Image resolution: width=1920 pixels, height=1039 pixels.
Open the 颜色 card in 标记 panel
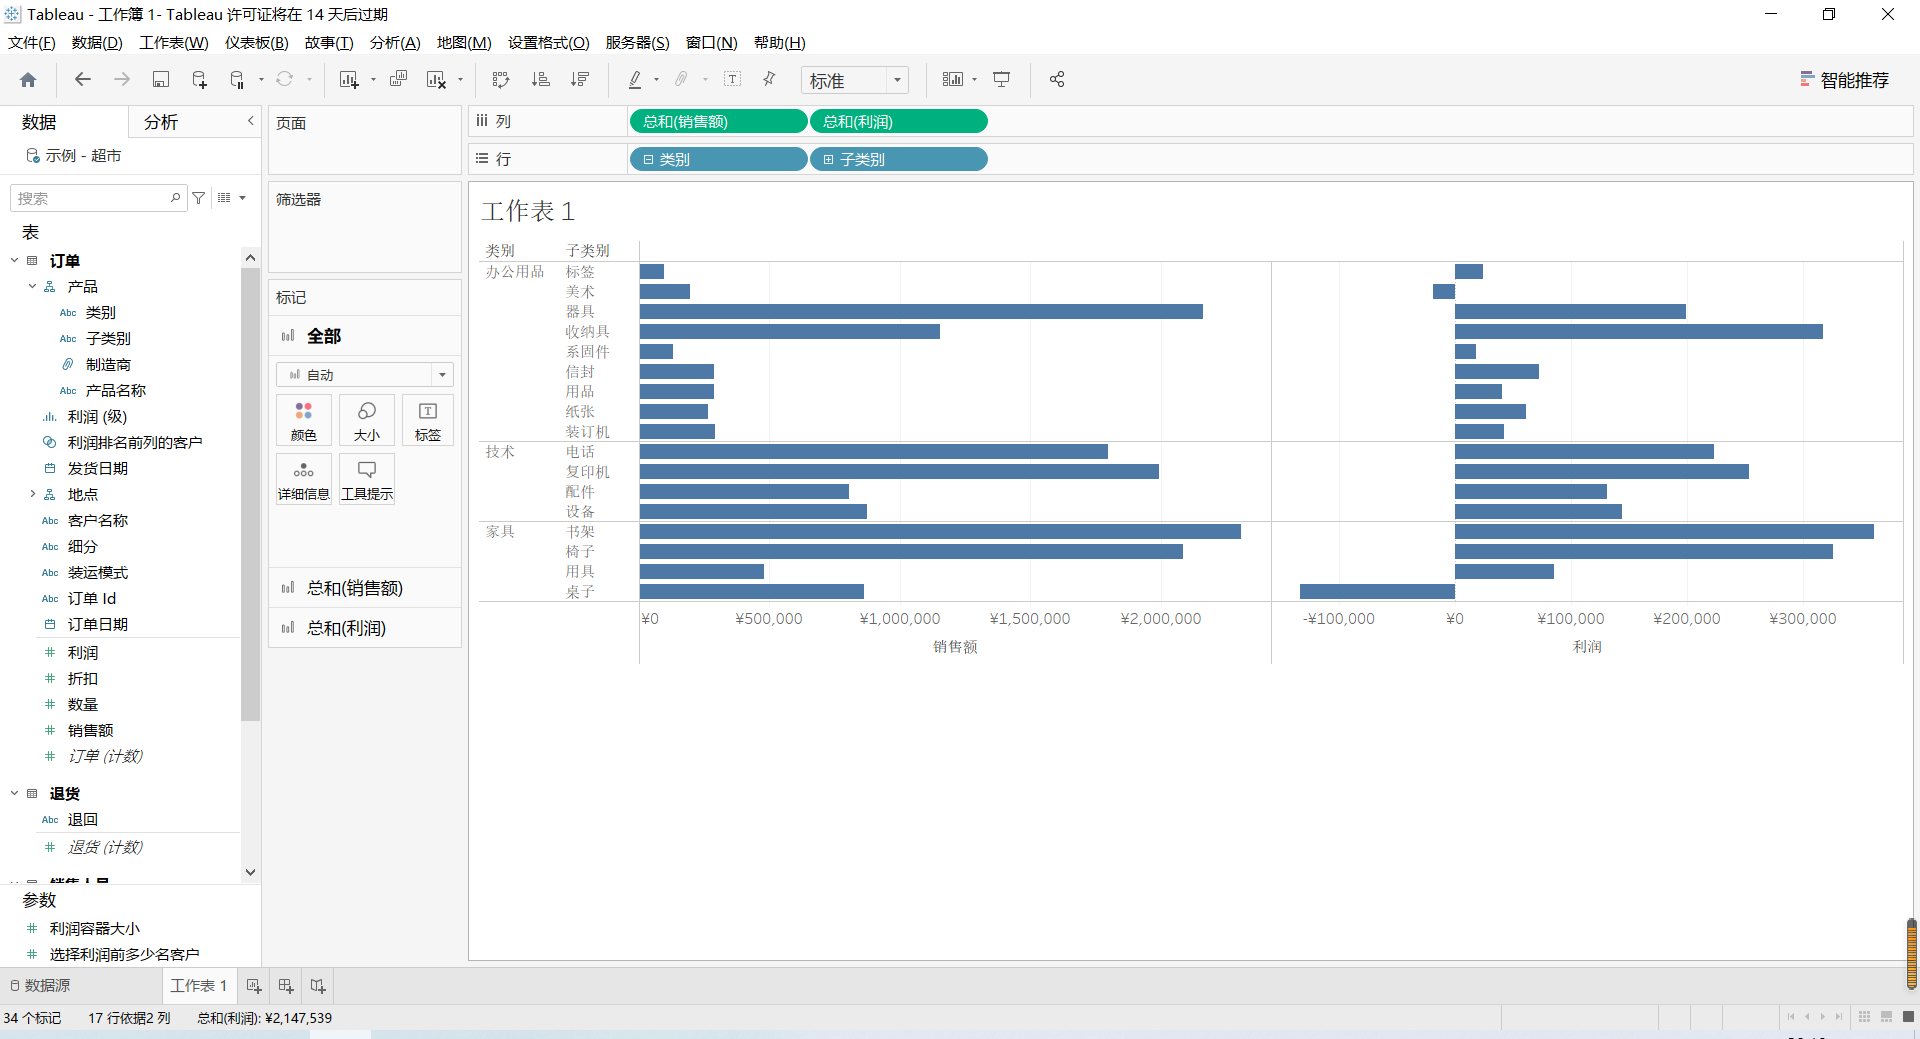coord(303,420)
